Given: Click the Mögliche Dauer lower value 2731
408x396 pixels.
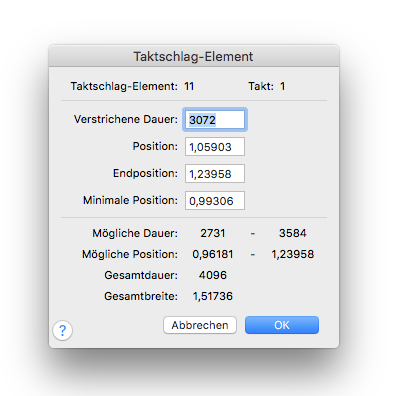Looking at the screenshot, I should 213,233.
